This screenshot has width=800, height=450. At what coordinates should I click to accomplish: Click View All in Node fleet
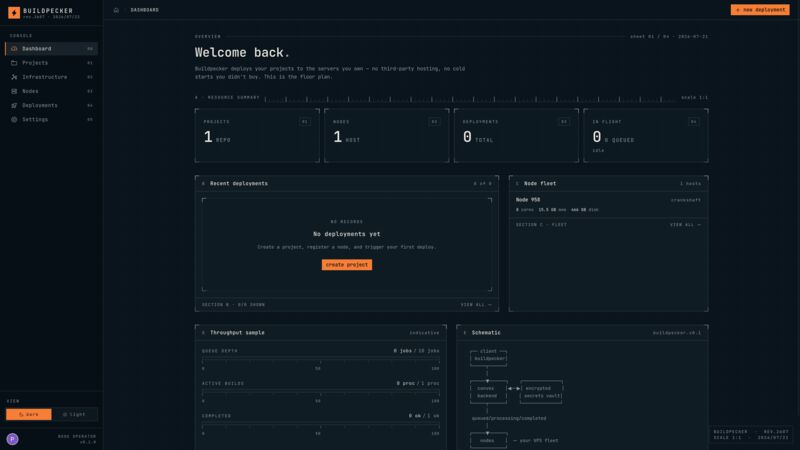(x=685, y=225)
